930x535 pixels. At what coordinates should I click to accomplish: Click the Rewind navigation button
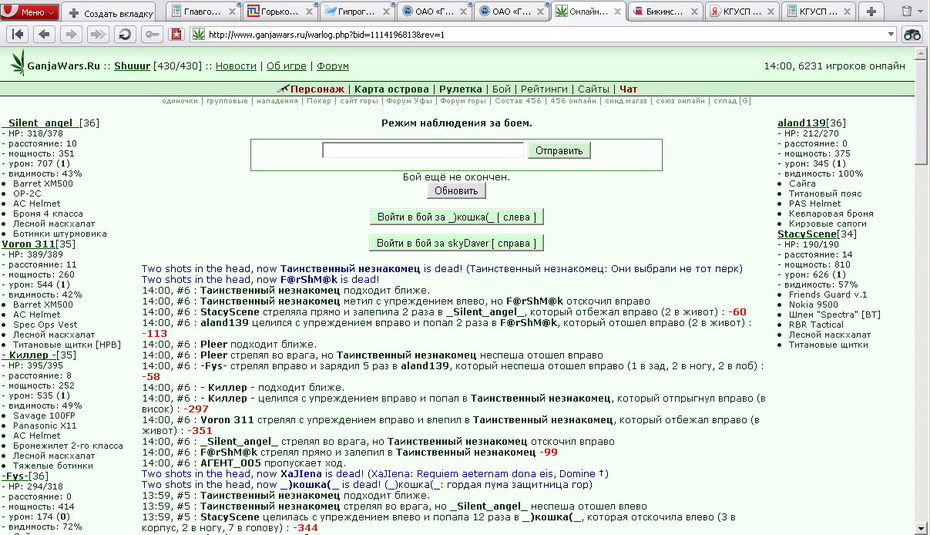pos(18,34)
